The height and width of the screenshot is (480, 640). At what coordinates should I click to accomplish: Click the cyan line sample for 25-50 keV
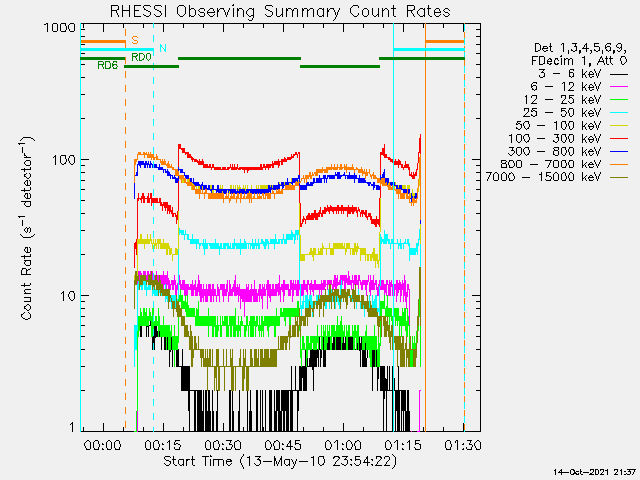tap(619, 113)
